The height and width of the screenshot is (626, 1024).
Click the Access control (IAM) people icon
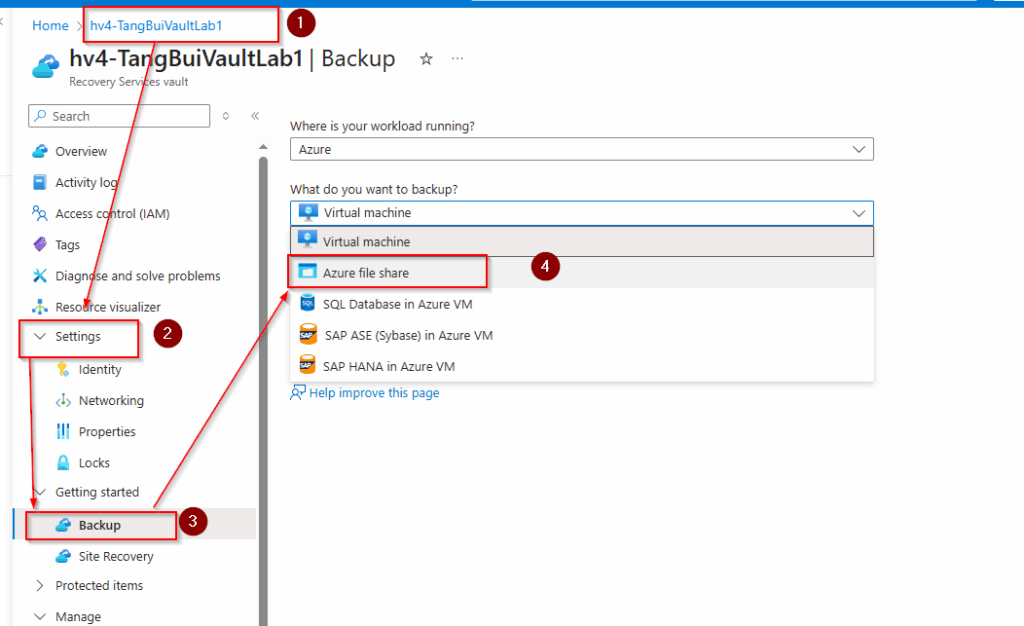coord(40,213)
